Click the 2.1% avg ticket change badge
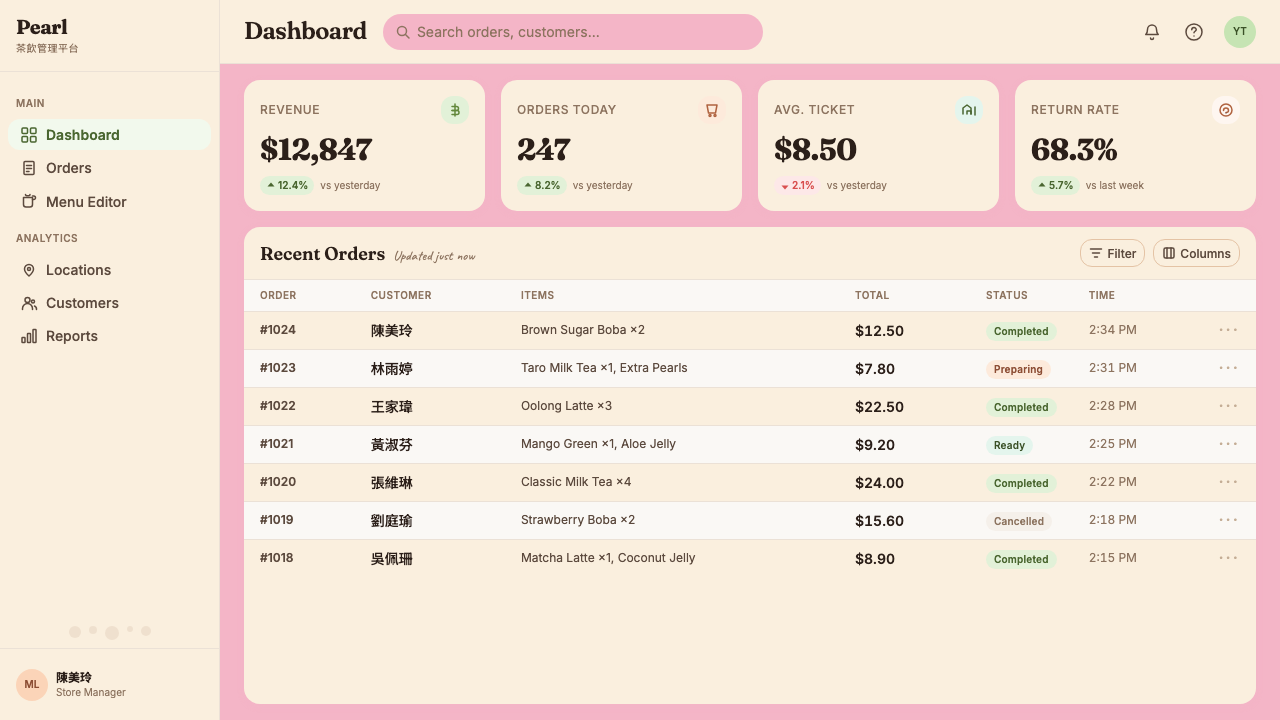 point(797,185)
